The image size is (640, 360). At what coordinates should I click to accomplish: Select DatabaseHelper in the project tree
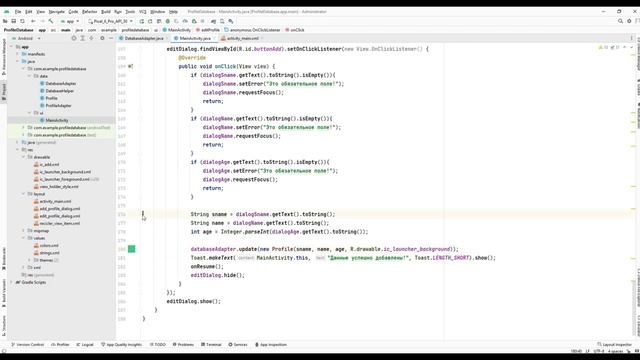tap(60, 91)
